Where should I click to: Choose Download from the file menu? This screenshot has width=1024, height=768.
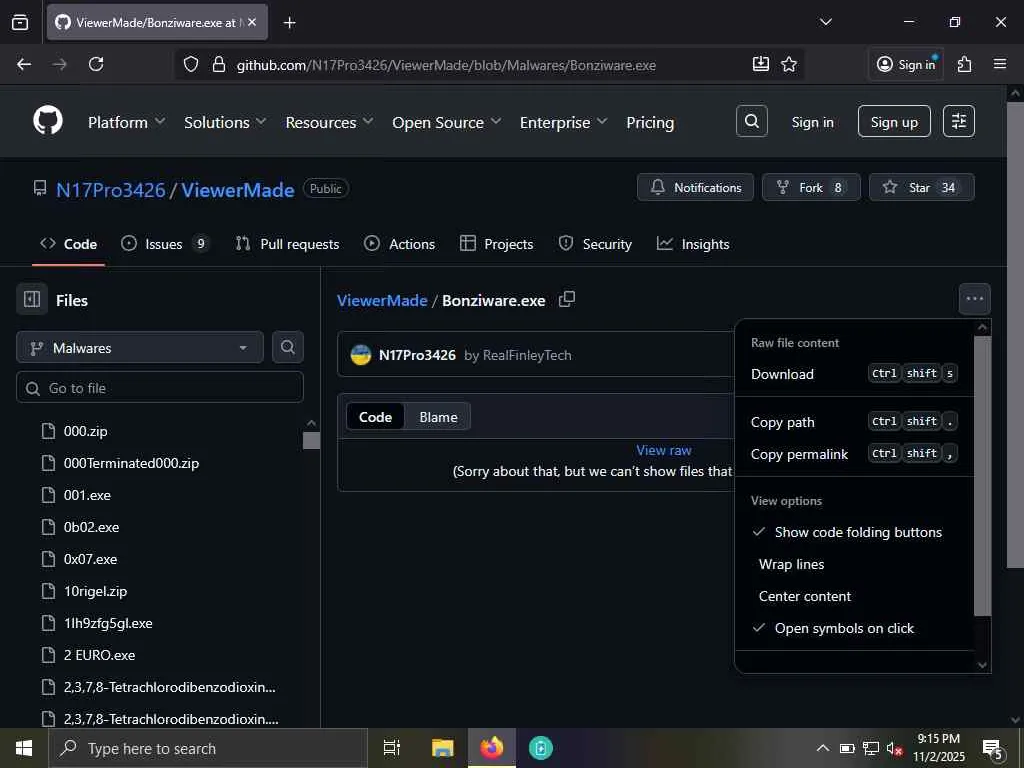tap(854, 374)
